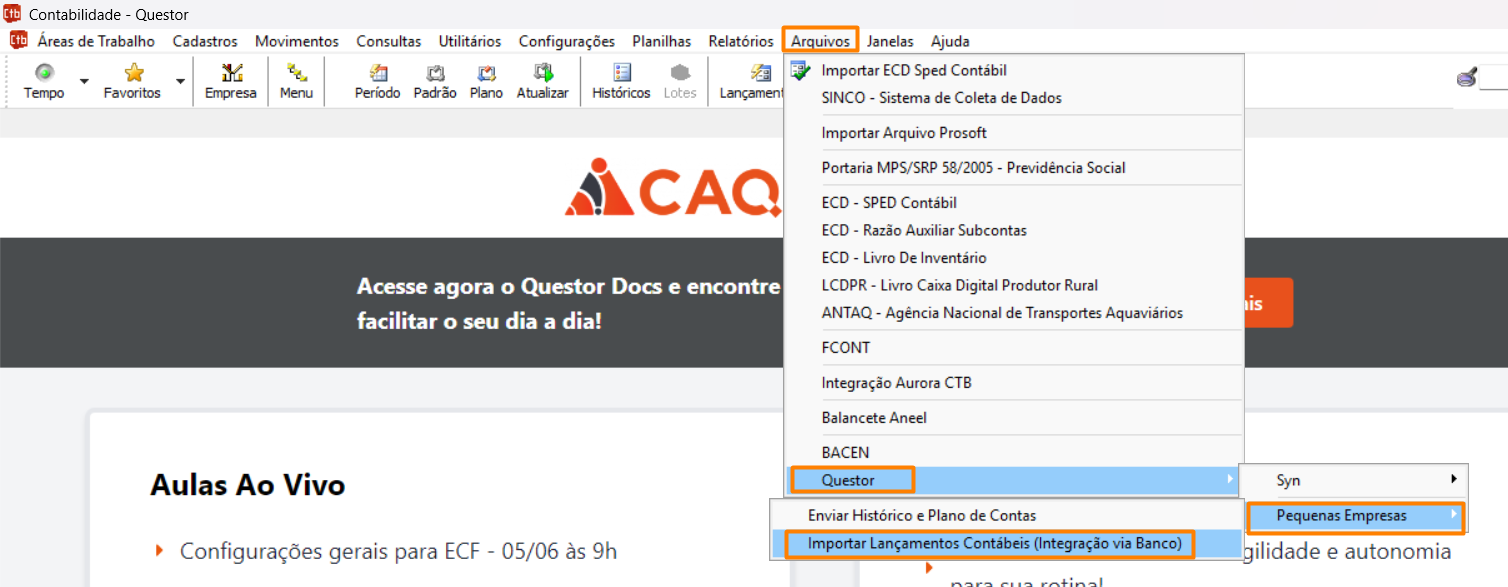
Task: Open the Áreas de Trabalho menu
Action: pos(96,41)
